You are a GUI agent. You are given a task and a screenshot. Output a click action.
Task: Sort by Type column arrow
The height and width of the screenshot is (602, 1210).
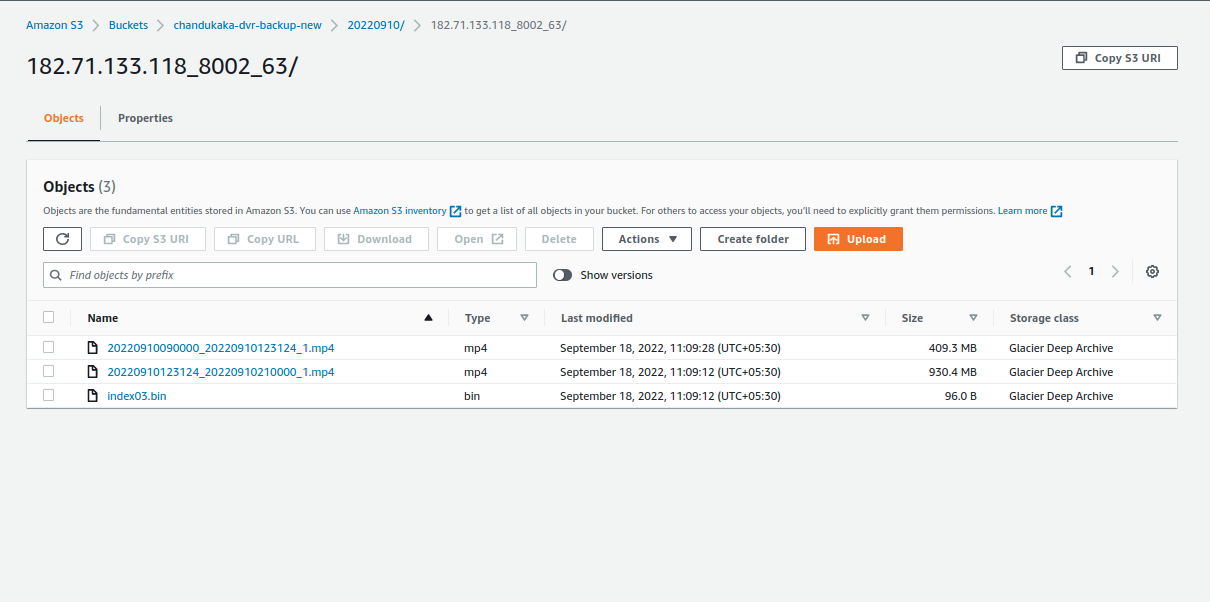tap(524, 318)
